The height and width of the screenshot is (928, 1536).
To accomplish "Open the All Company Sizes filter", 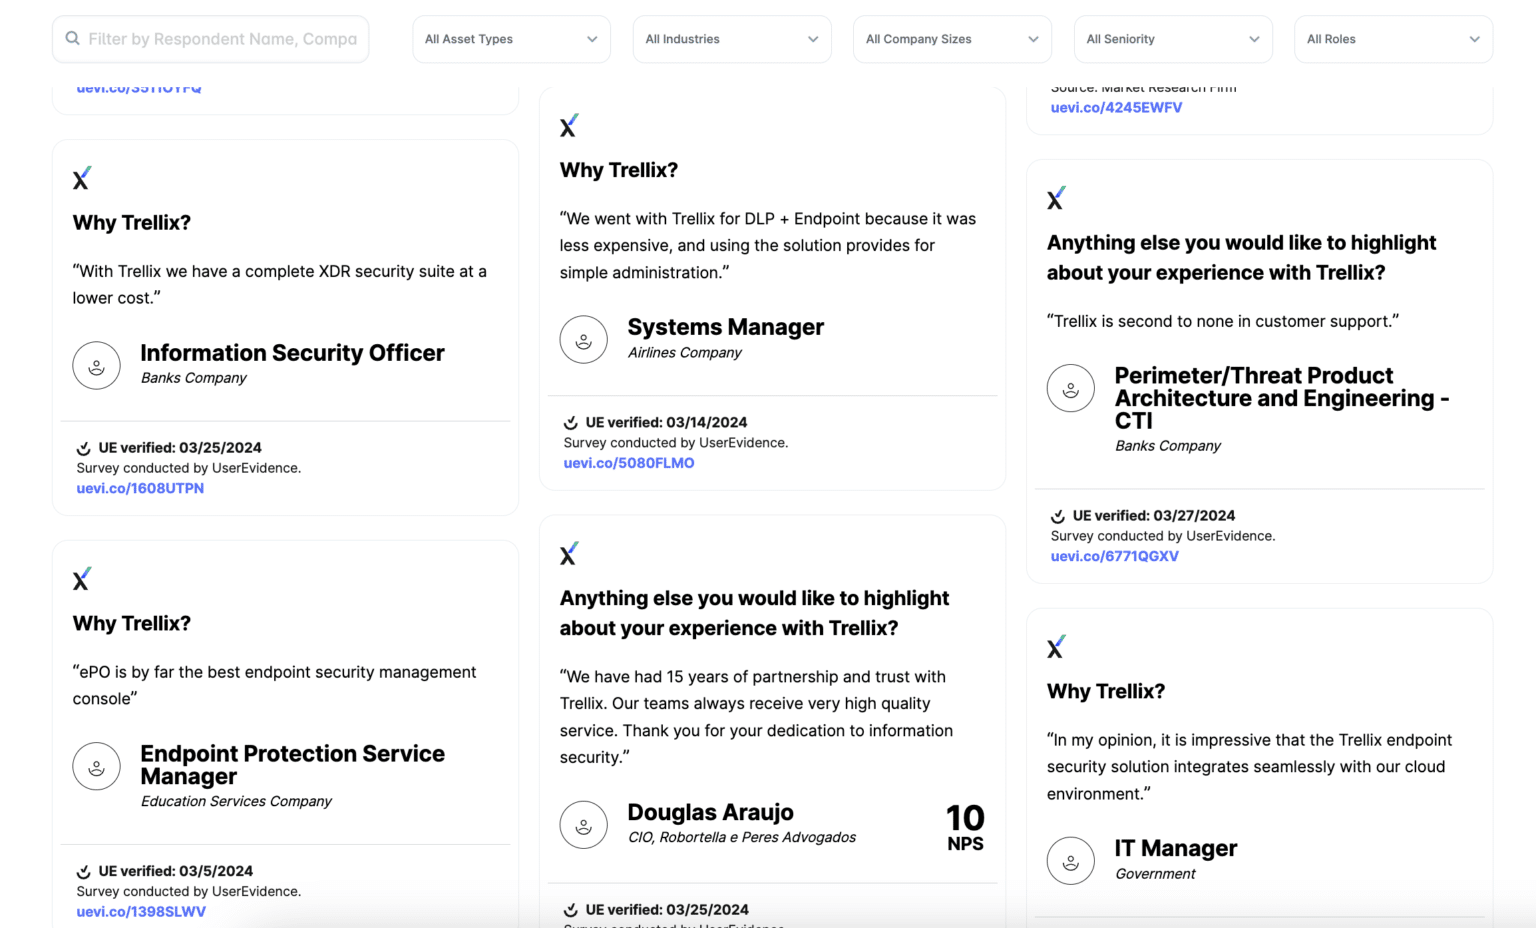I will (x=951, y=39).
